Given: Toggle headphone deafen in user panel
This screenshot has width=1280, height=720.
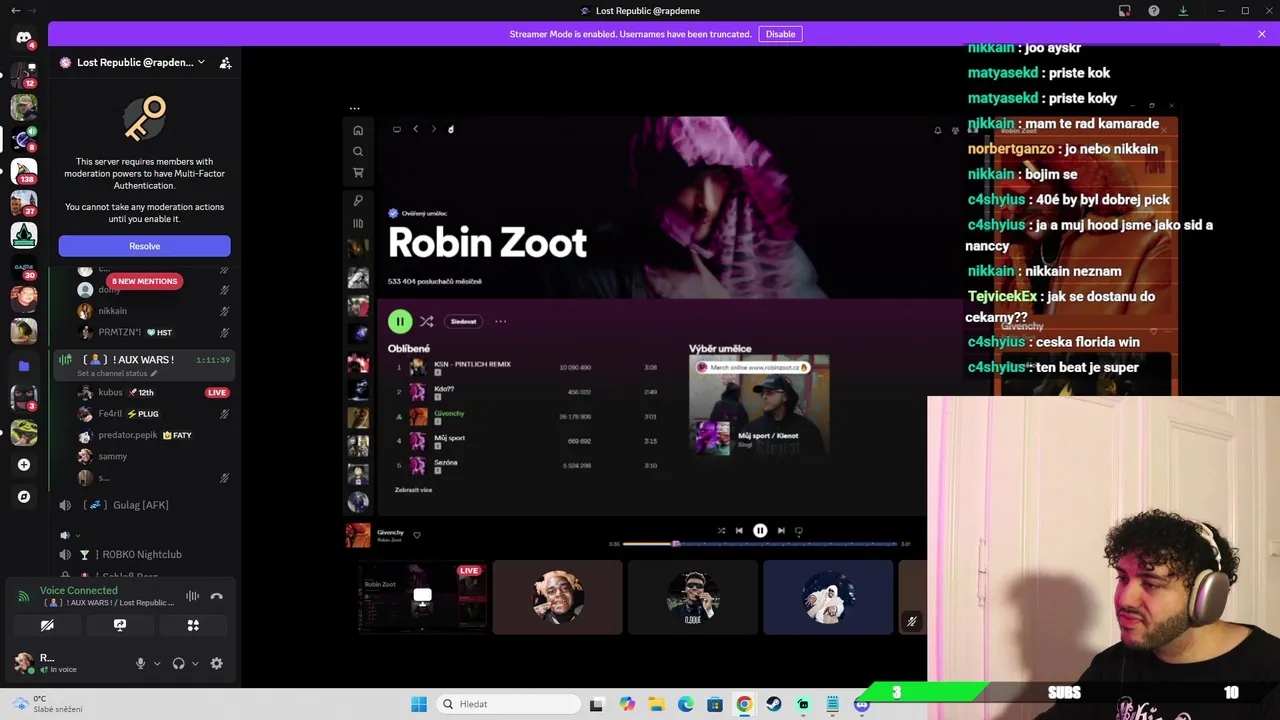Looking at the screenshot, I should pos(178,663).
